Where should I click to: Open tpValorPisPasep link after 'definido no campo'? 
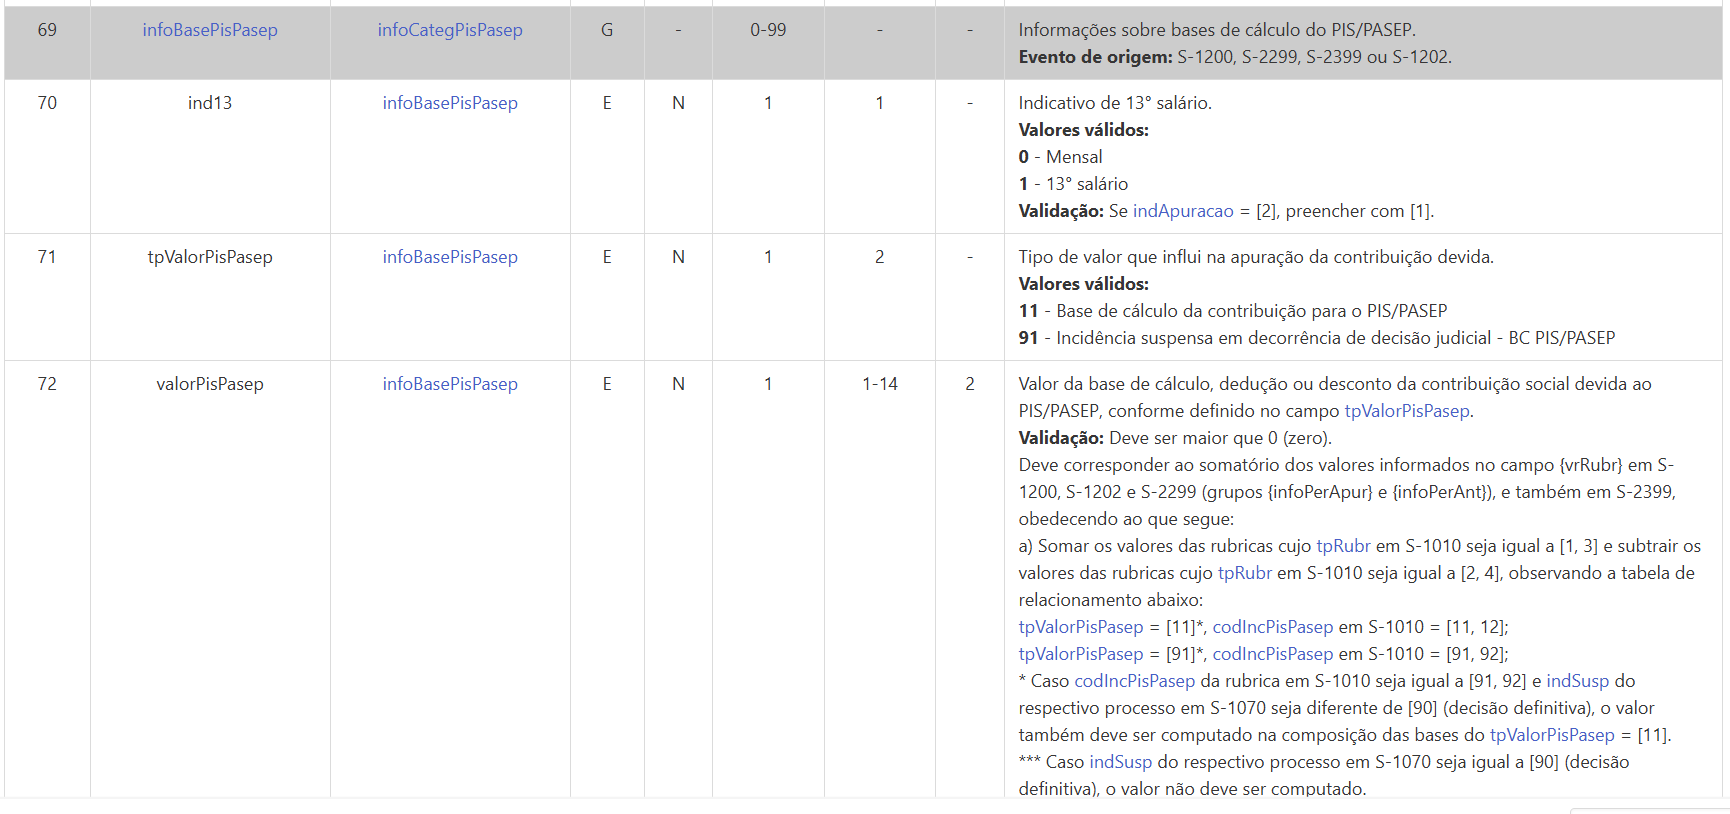[x=1407, y=411]
